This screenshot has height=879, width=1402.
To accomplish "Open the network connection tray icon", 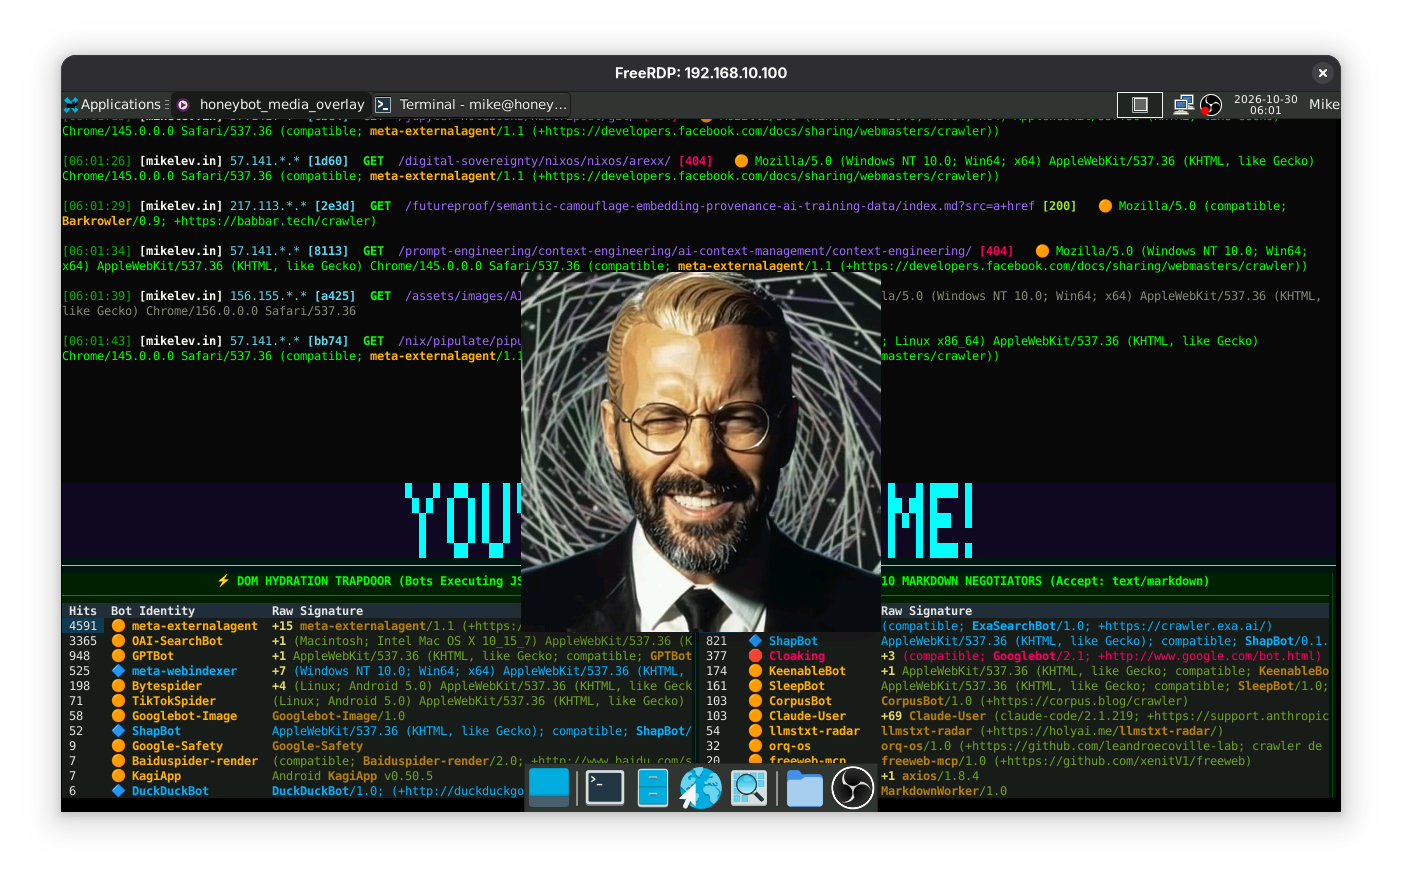I will pyautogui.click(x=1184, y=104).
